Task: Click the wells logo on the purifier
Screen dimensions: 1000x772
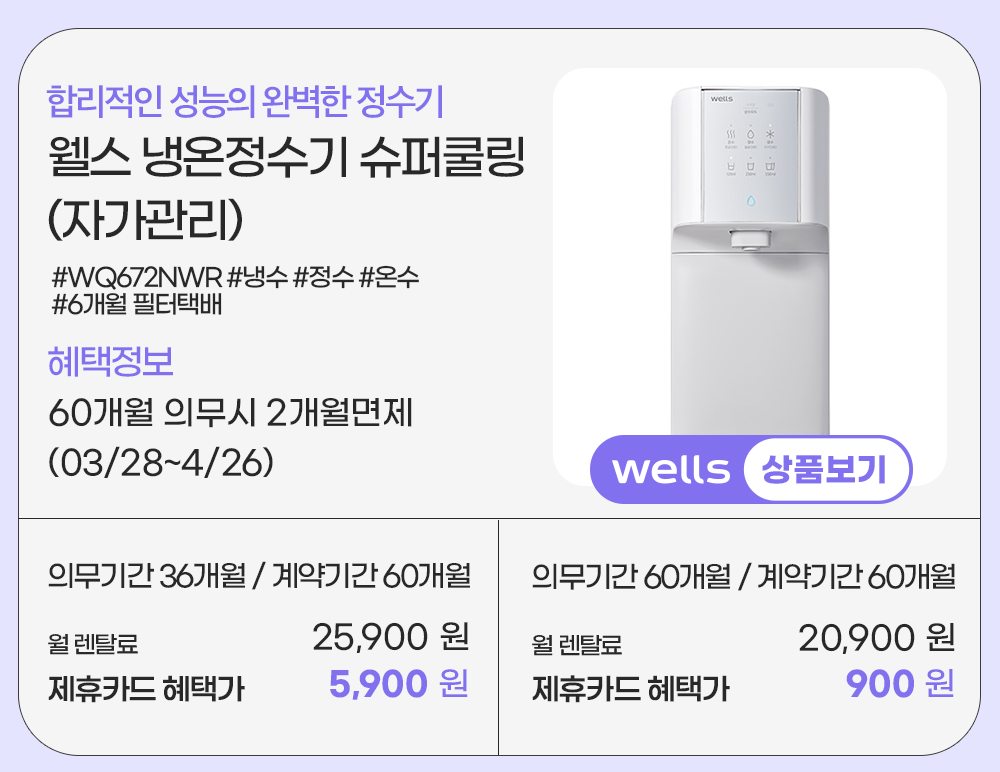Action: coord(722,98)
